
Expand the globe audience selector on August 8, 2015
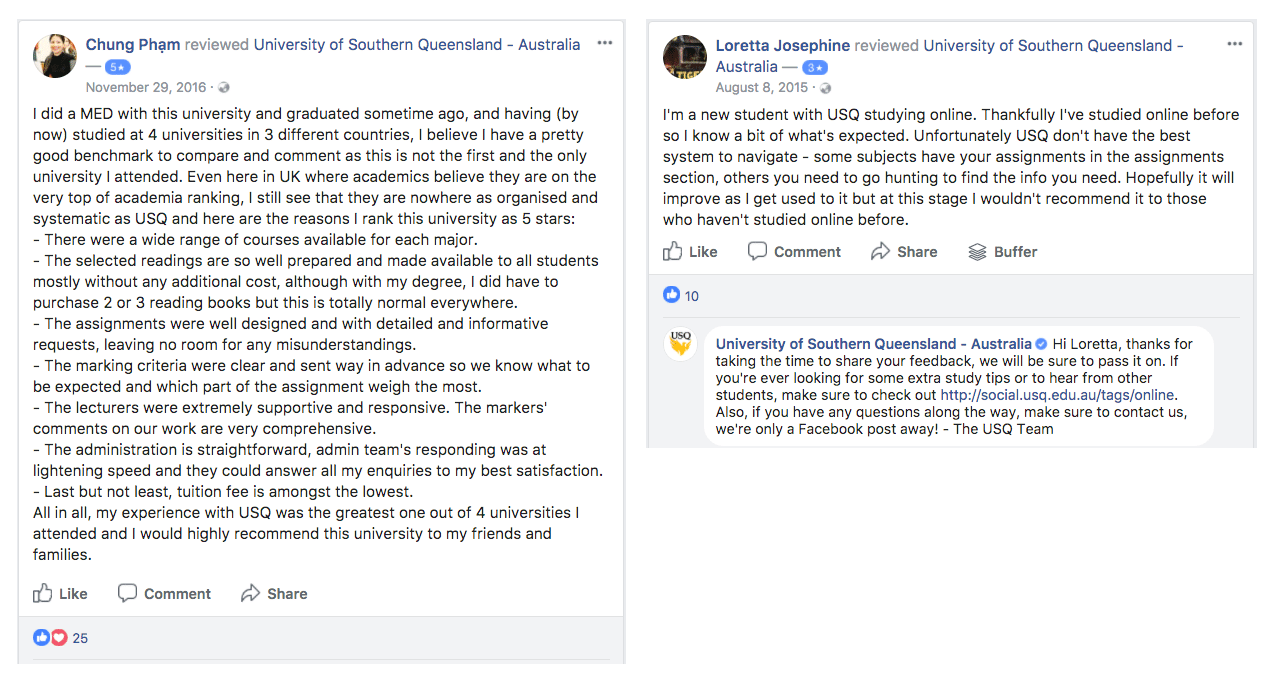[x=825, y=87]
